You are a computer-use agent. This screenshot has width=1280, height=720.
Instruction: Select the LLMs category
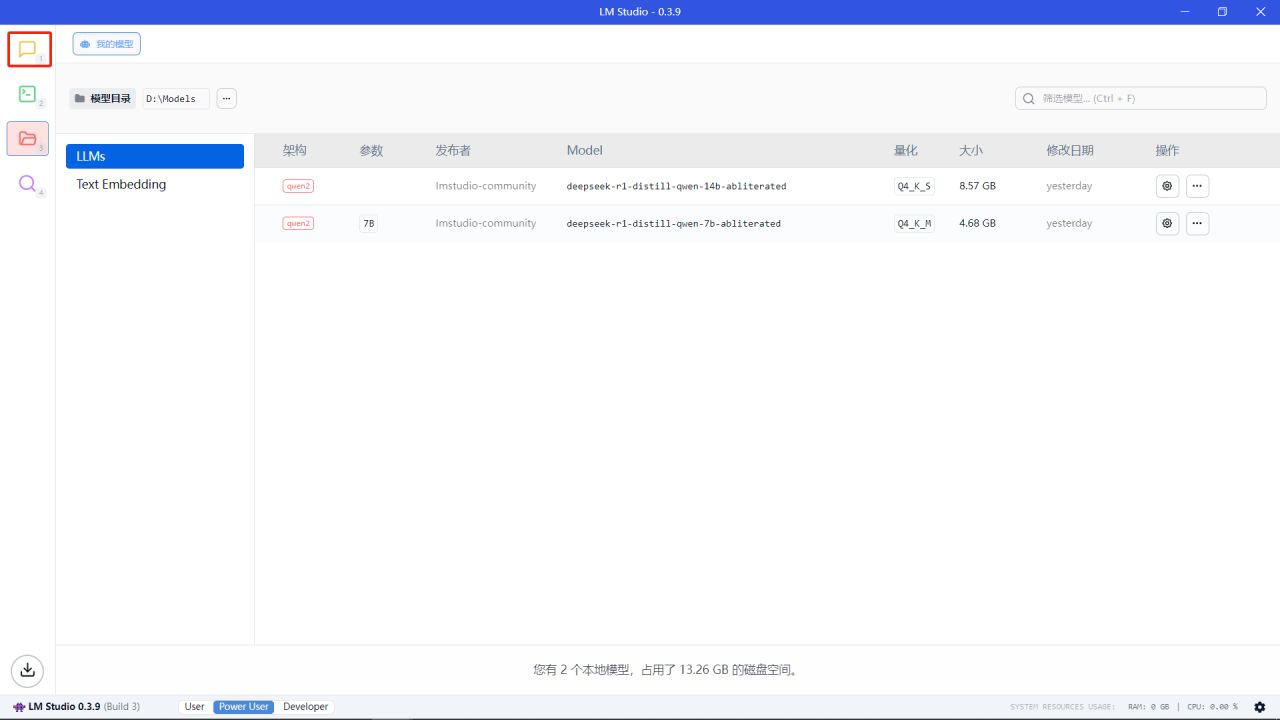pyautogui.click(x=155, y=156)
